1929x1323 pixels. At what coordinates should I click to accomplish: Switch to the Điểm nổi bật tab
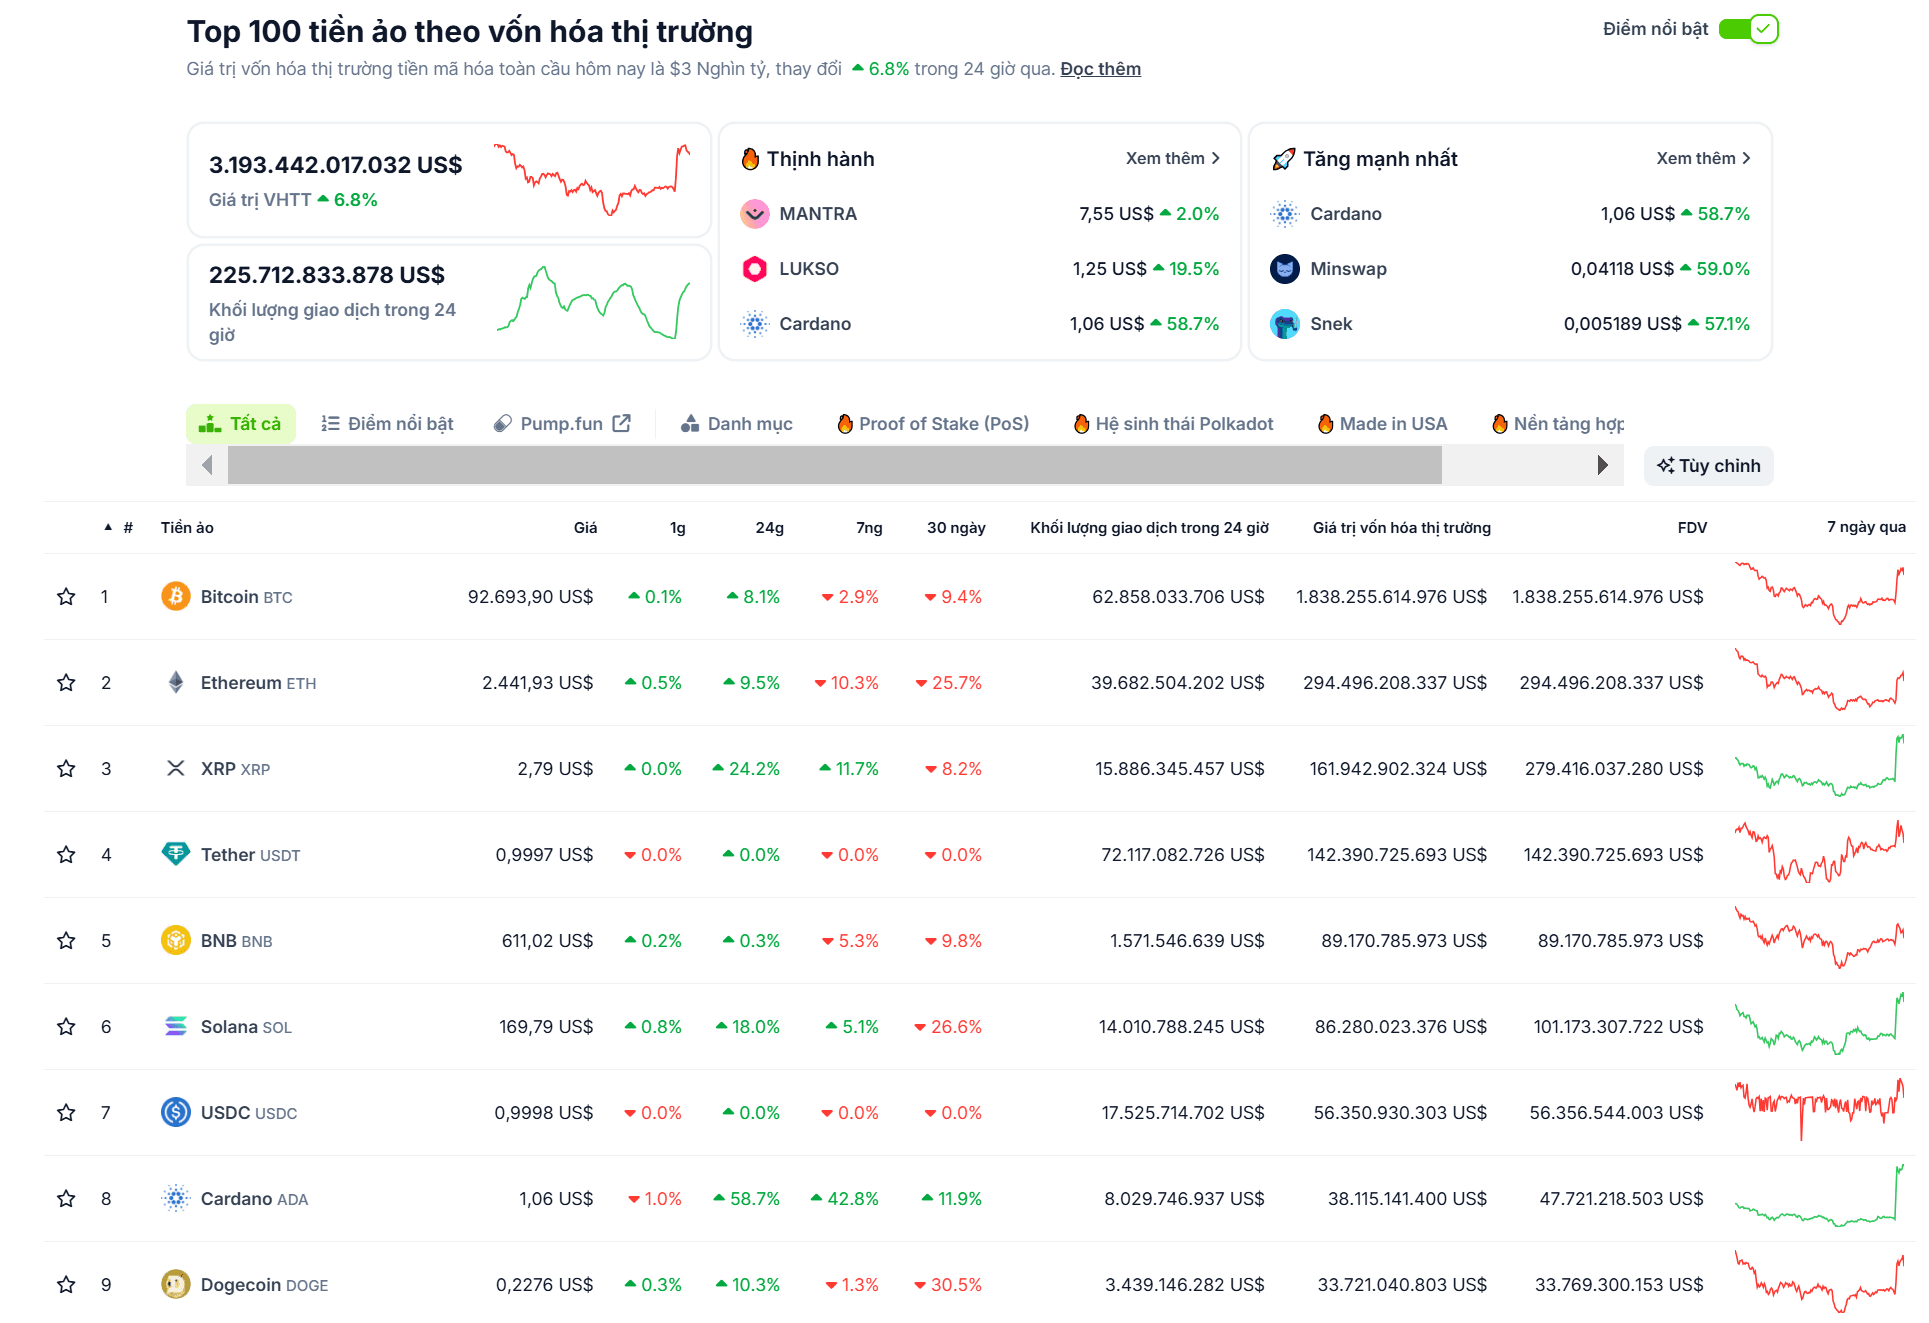(387, 424)
